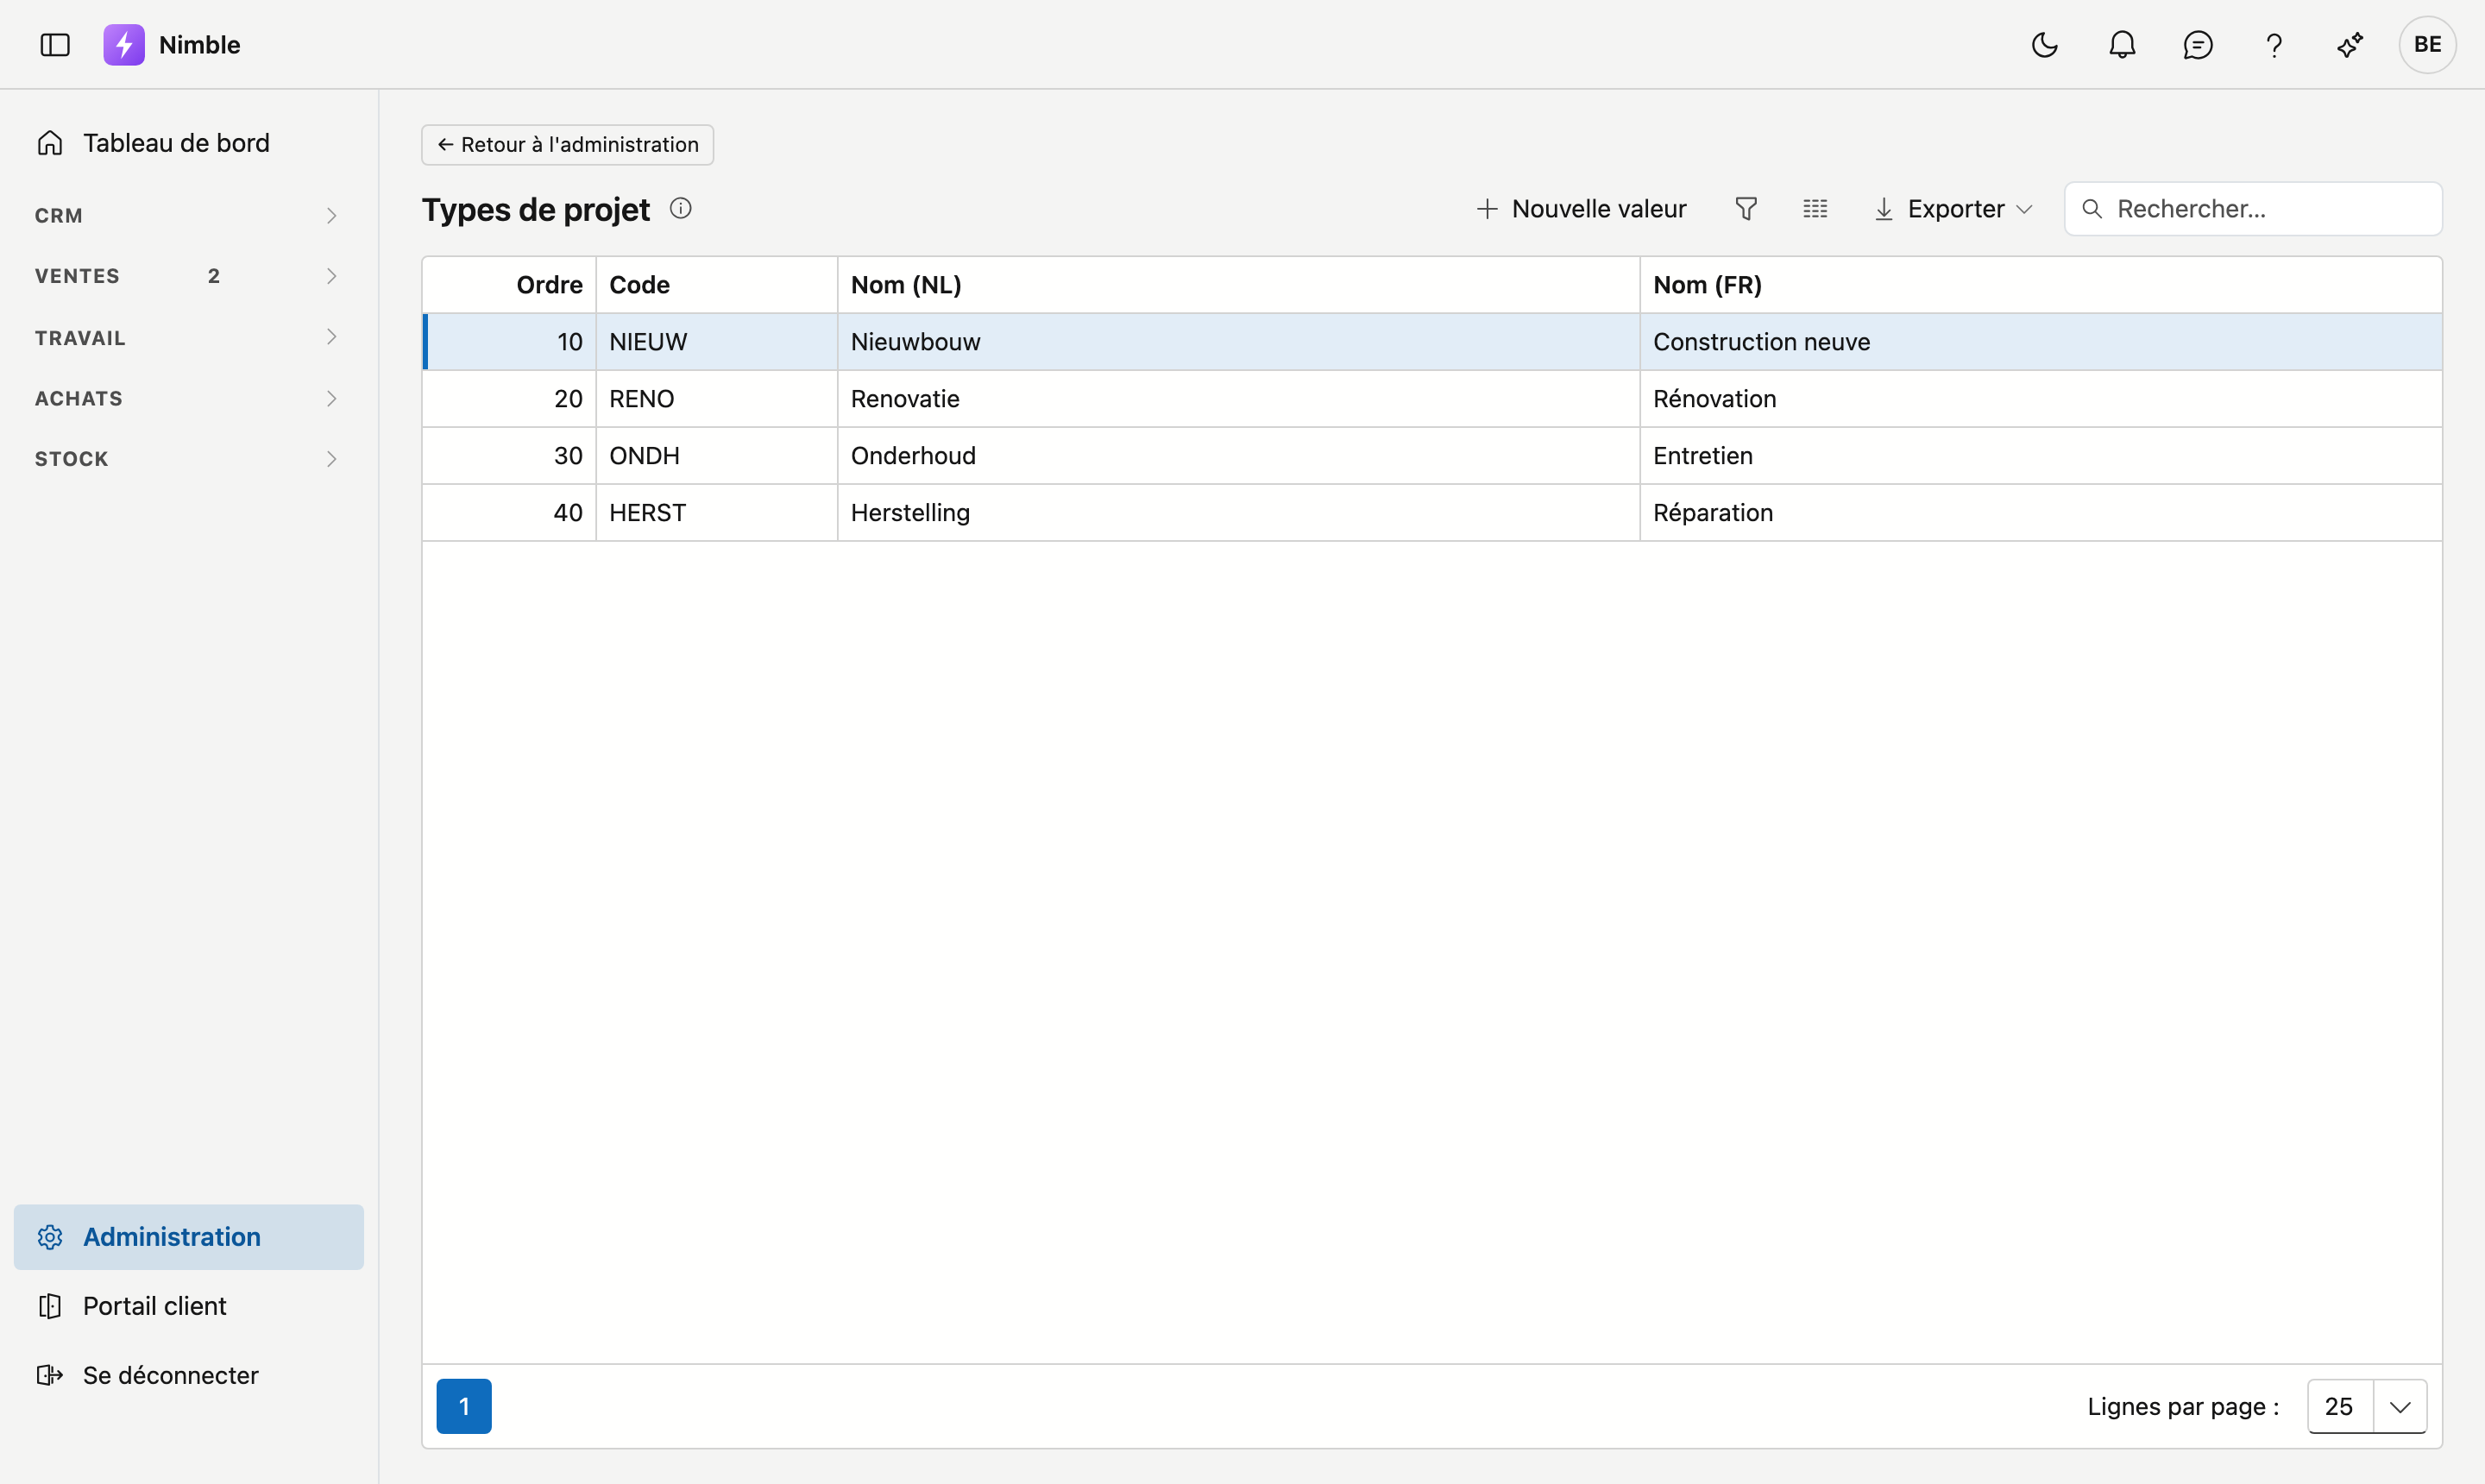Click the Onderhoud cell
The height and width of the screenshot is (1484, 2485).
(x=1239, y=456)
